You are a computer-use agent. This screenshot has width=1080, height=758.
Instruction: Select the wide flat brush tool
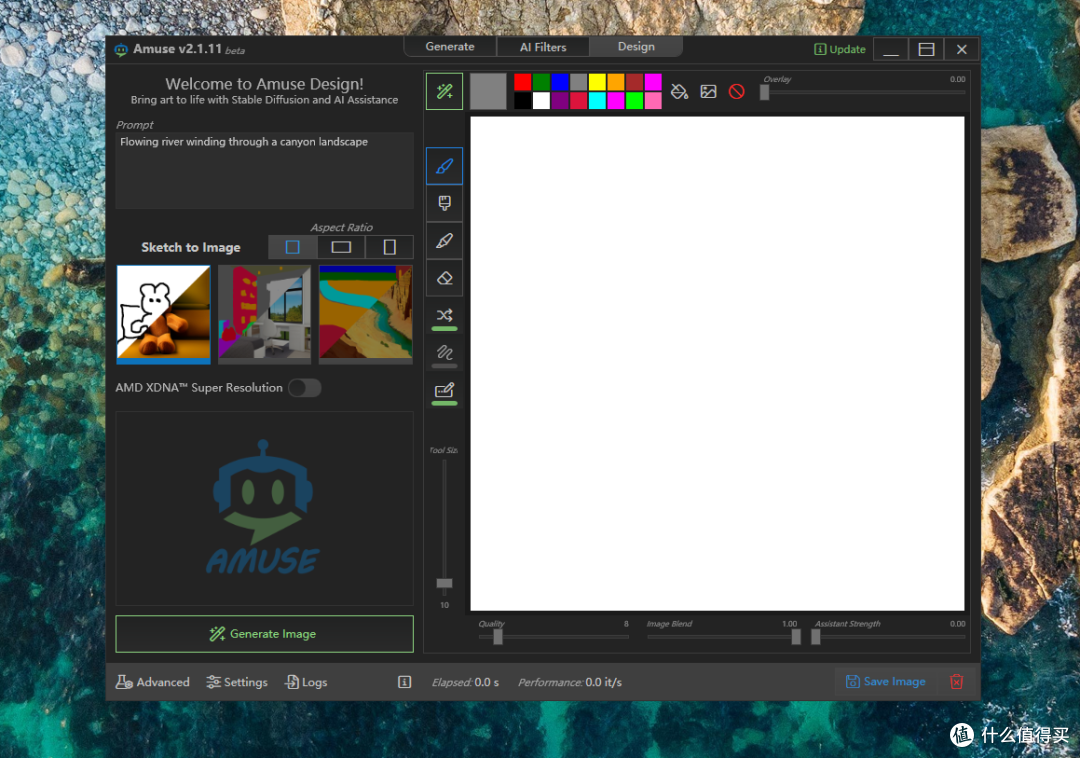pyautogui.click(x=445, y=203)
